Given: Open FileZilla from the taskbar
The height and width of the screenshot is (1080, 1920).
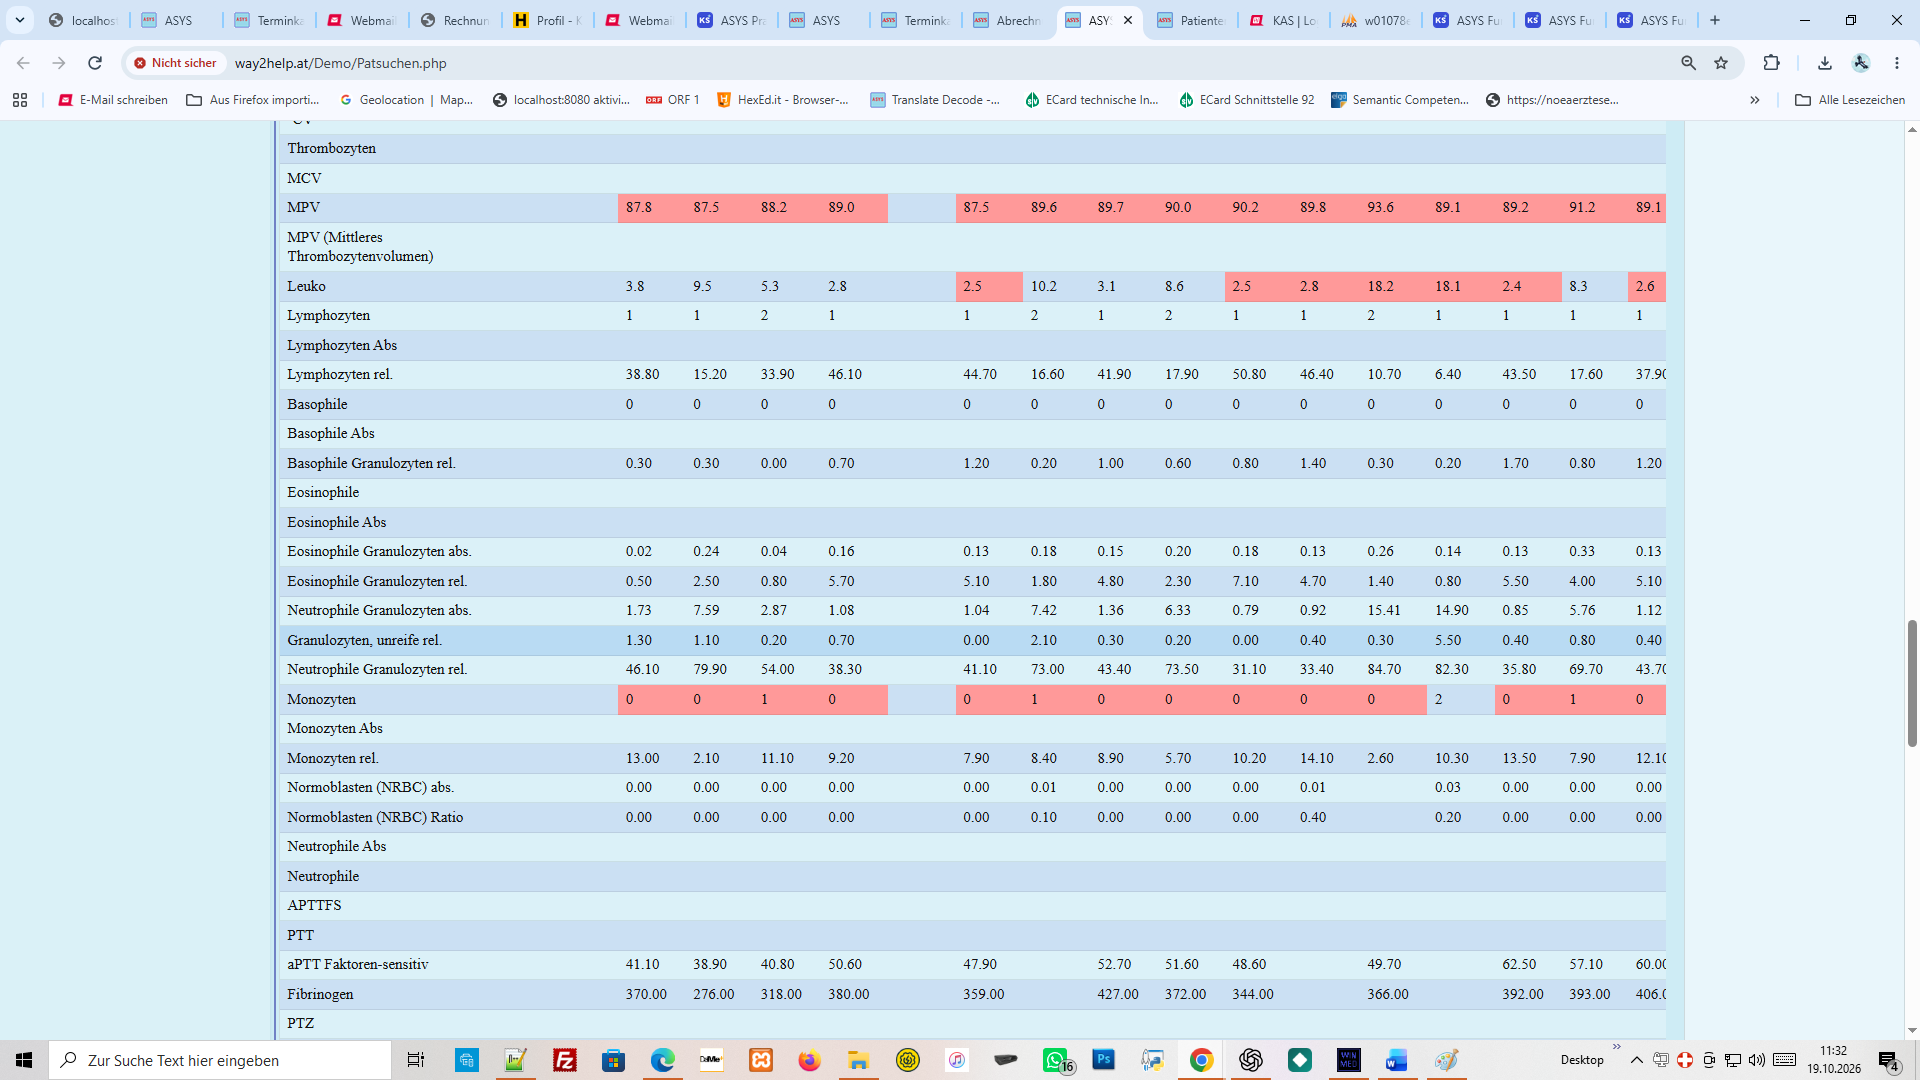Looking at the screenshot, I should (x=565, y=1060).
